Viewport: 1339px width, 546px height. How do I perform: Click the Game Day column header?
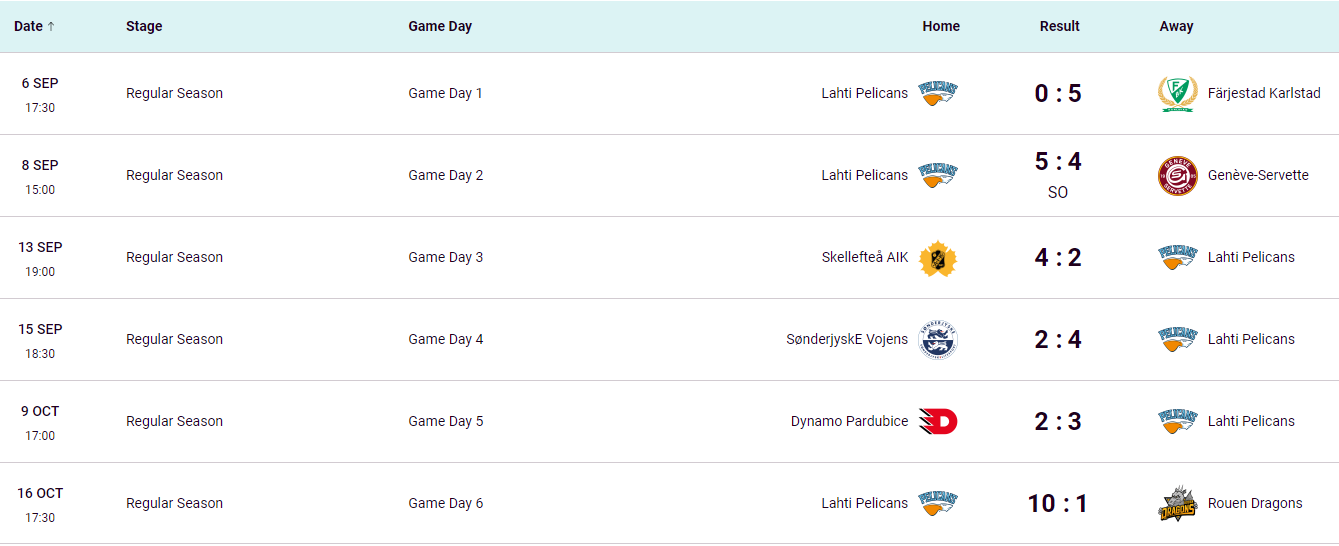click(440, 27)
